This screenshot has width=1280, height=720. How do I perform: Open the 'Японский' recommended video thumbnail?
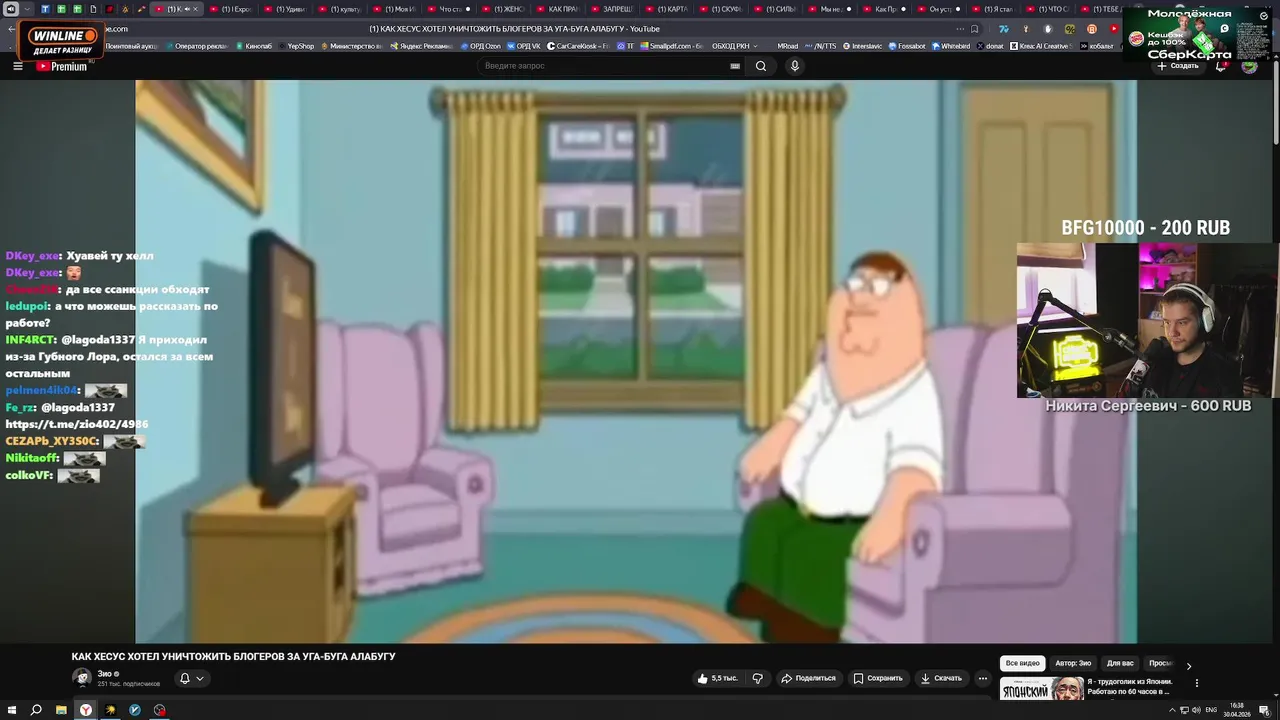(x=1042, y=689)
